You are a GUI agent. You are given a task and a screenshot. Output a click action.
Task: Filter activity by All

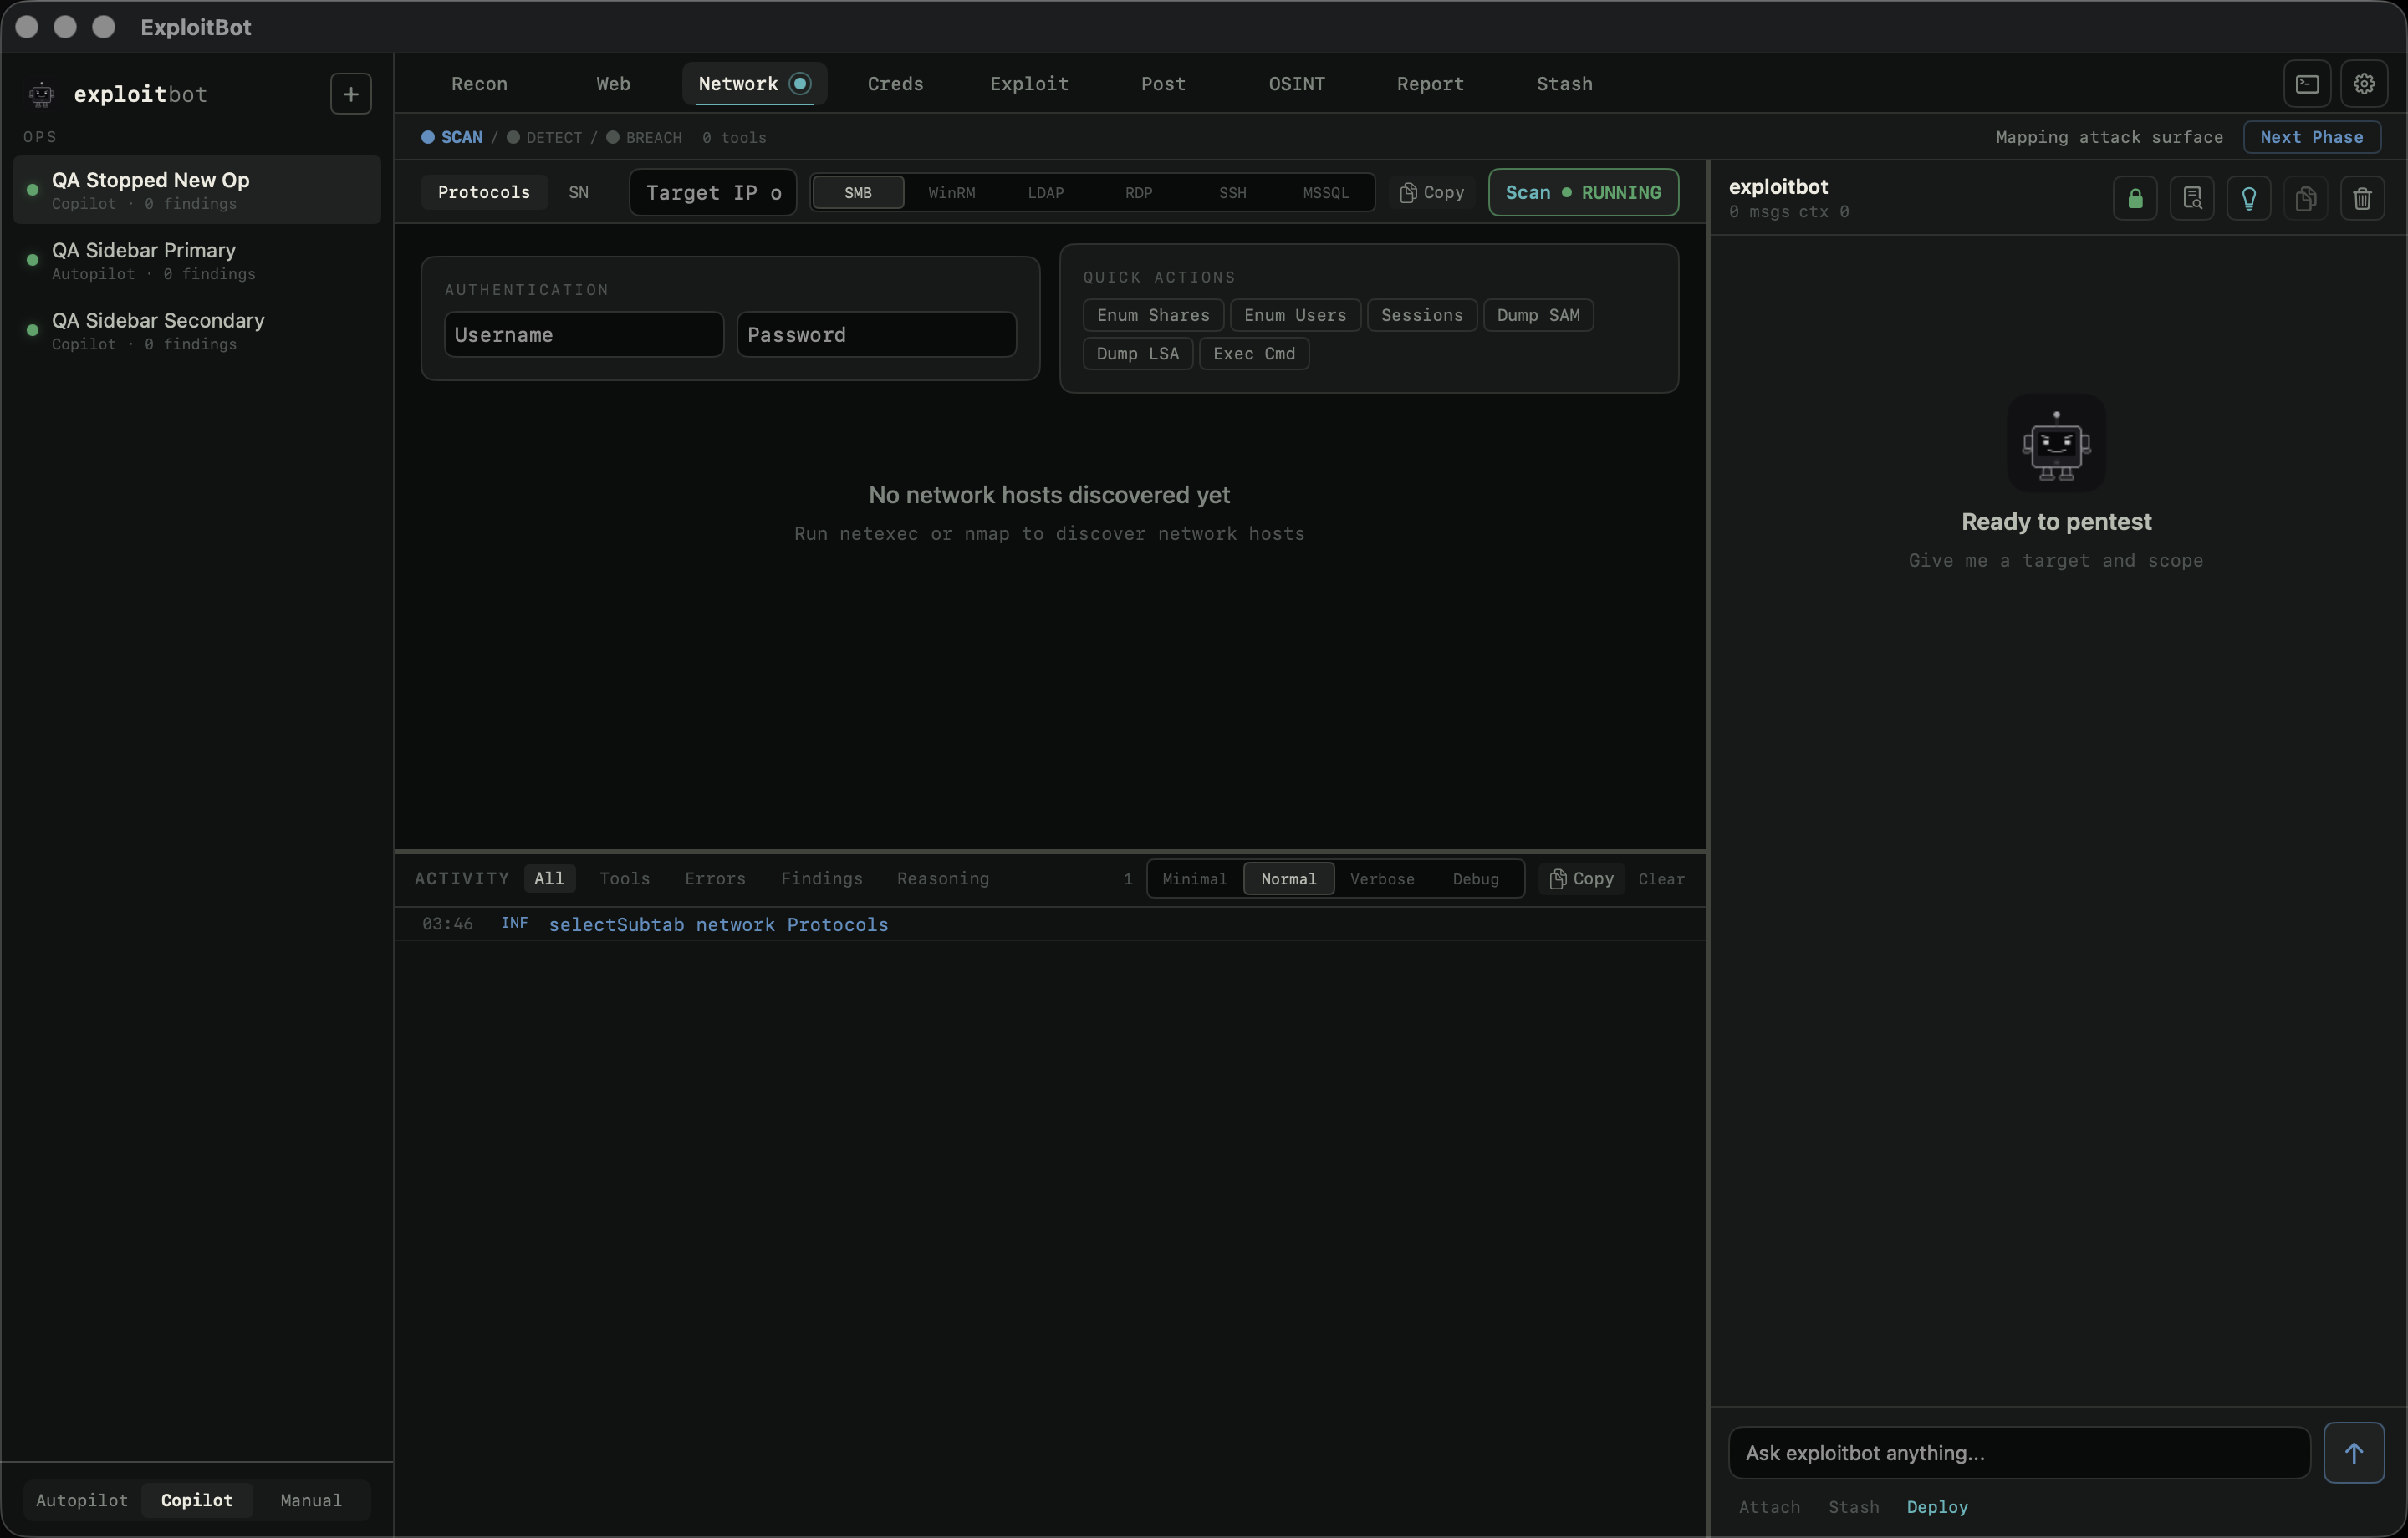point(549,879)
